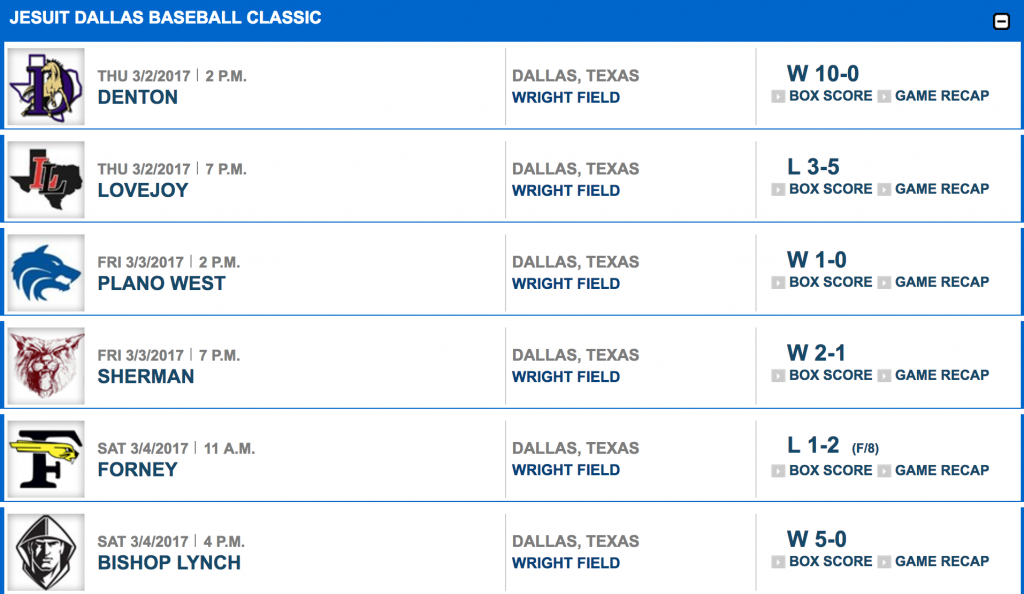Open Box Score for the Sherman game
Image resolution: width=1024 pixels, height=594 pixels.
[x=830, y=375]
